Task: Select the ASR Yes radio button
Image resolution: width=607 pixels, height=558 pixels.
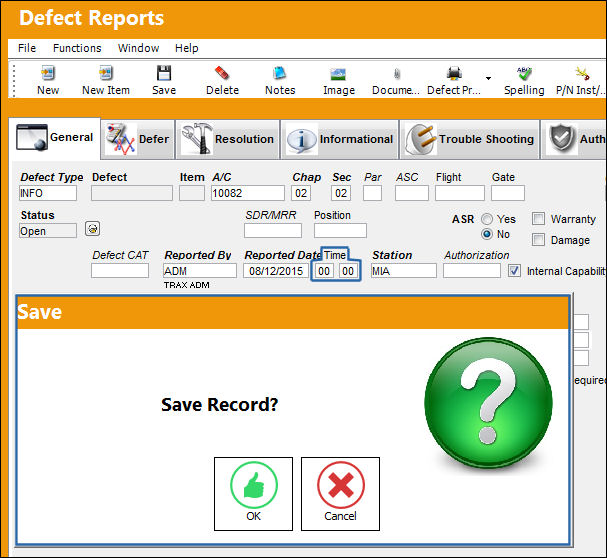Action: pyautogui.click(x=487, y=219)
